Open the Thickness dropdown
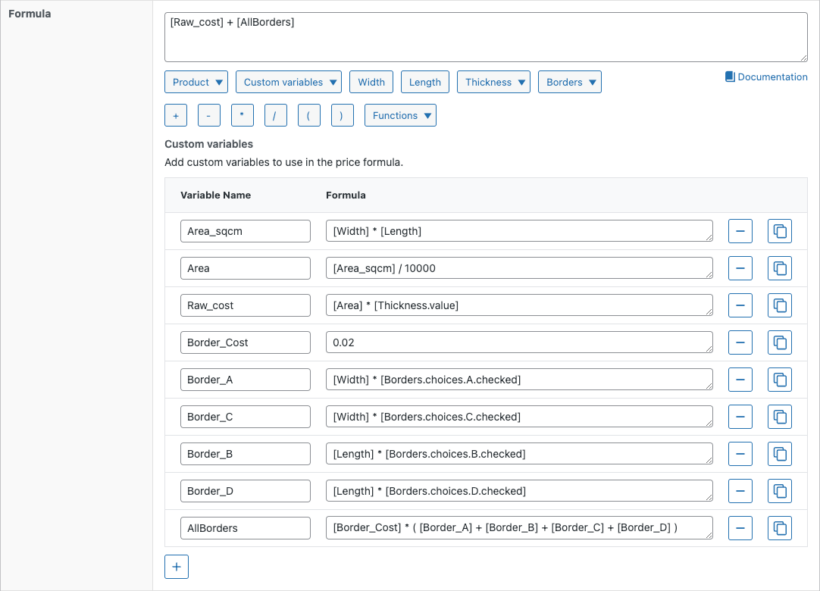820x591 pixels. tap(494, 82)
